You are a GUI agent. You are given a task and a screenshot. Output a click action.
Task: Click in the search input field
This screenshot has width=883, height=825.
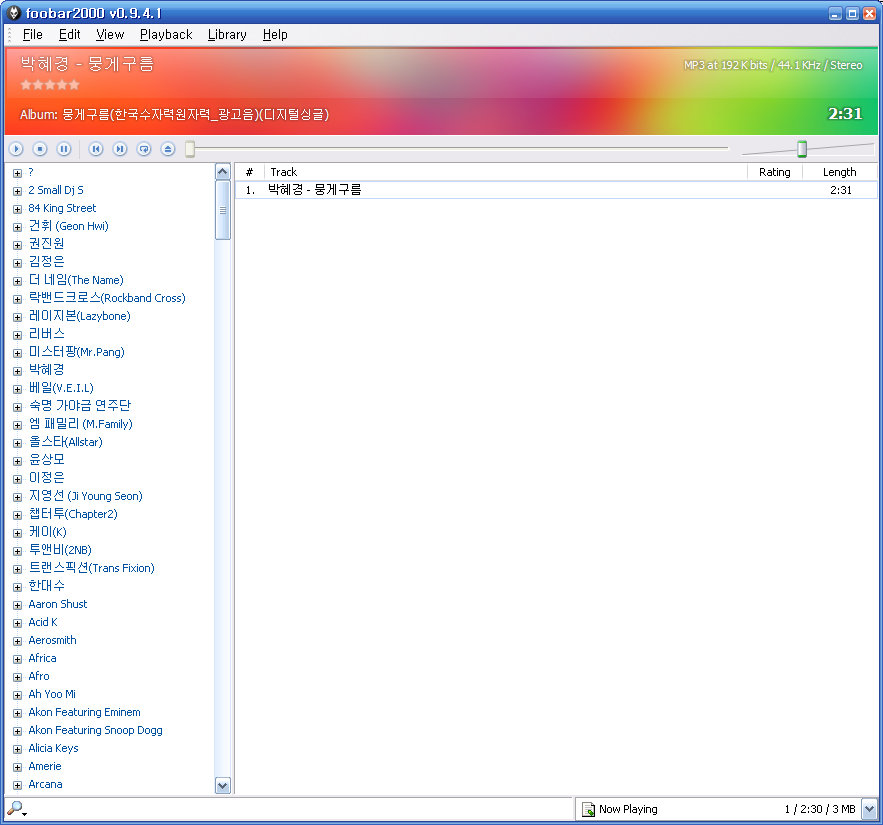(298, 809)
